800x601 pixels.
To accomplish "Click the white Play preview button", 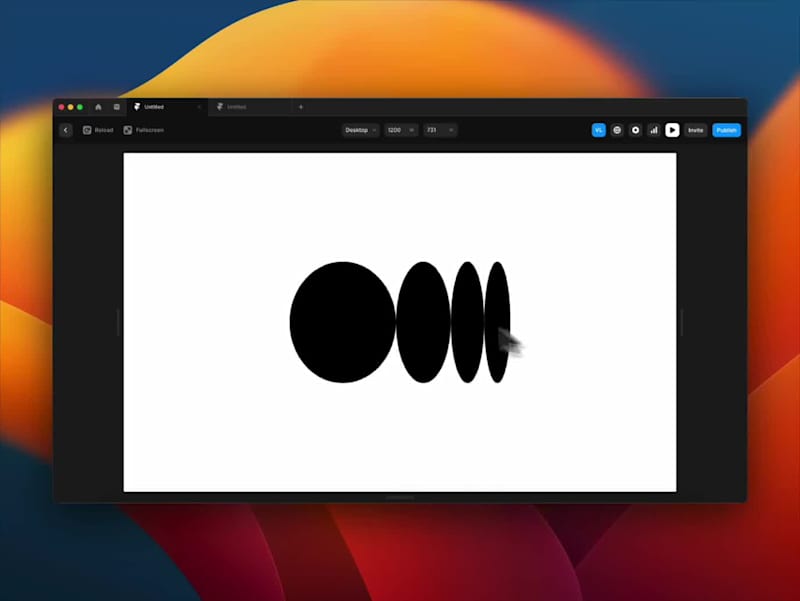I will (672, 130).
